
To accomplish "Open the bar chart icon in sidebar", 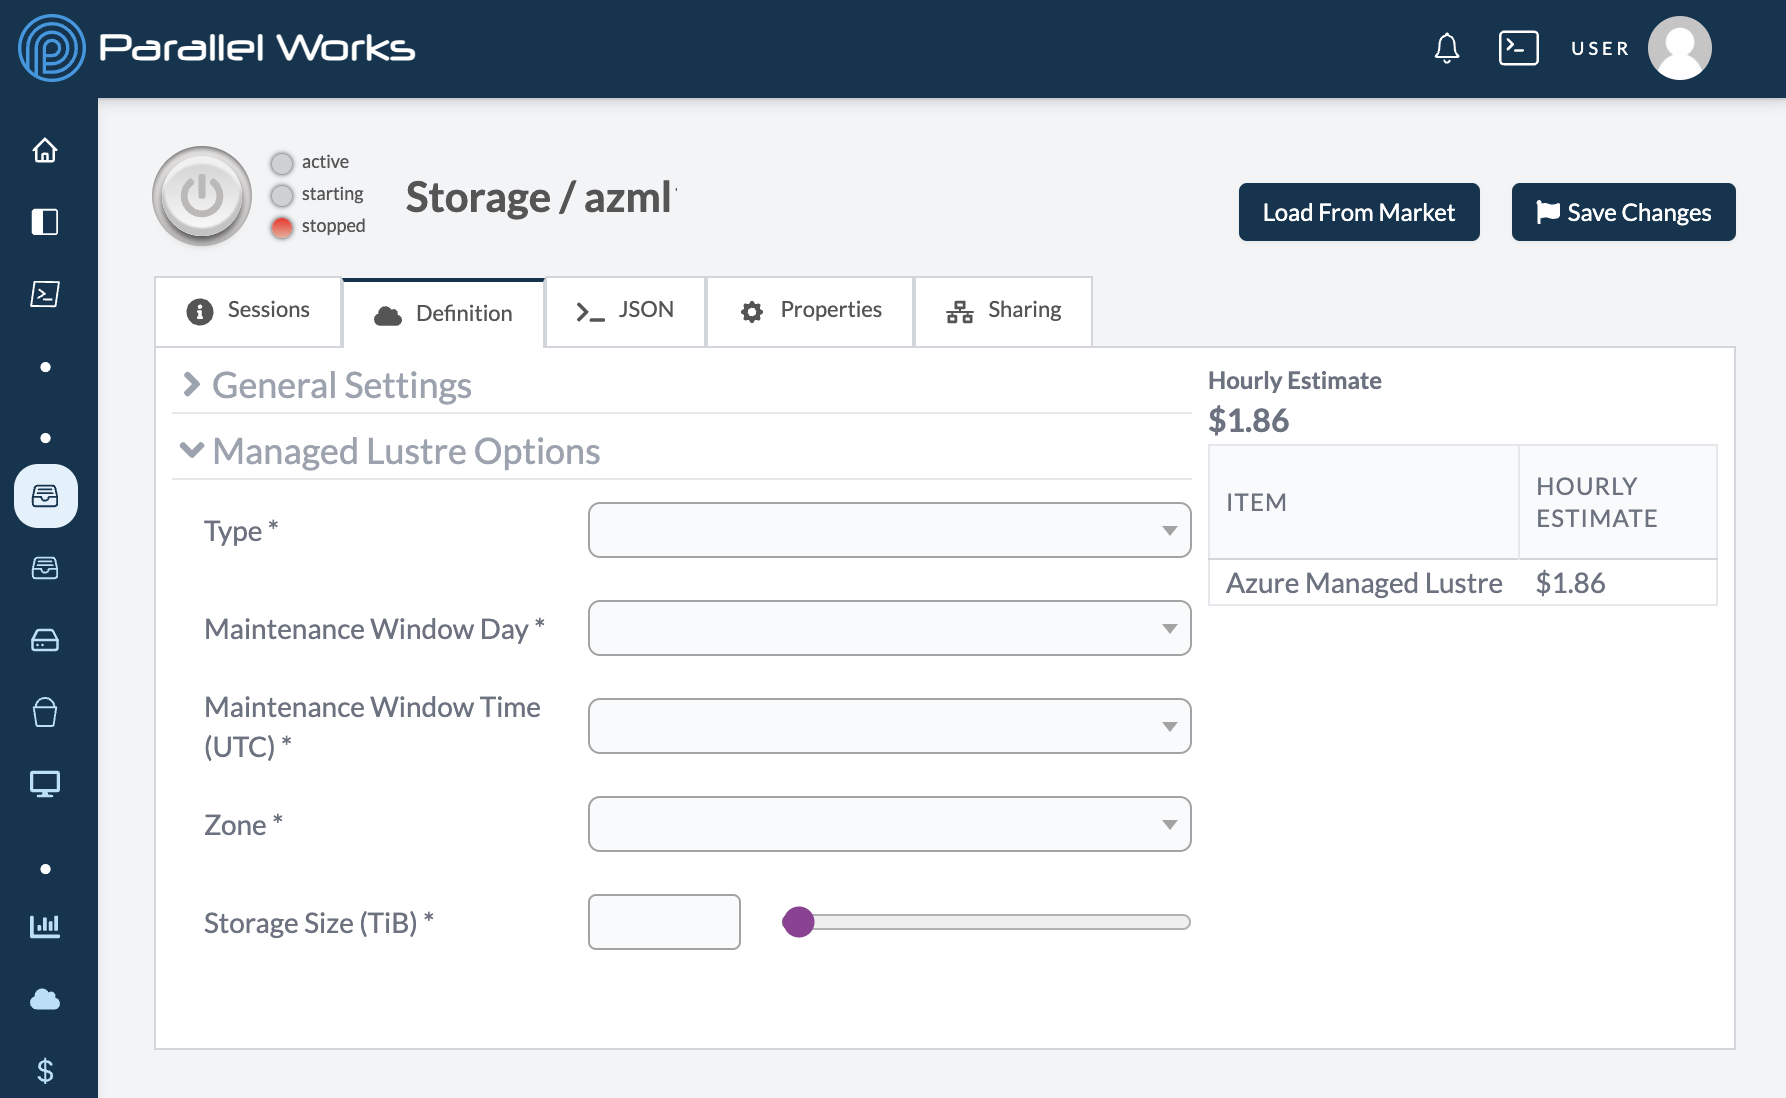I will coord(45,926).
